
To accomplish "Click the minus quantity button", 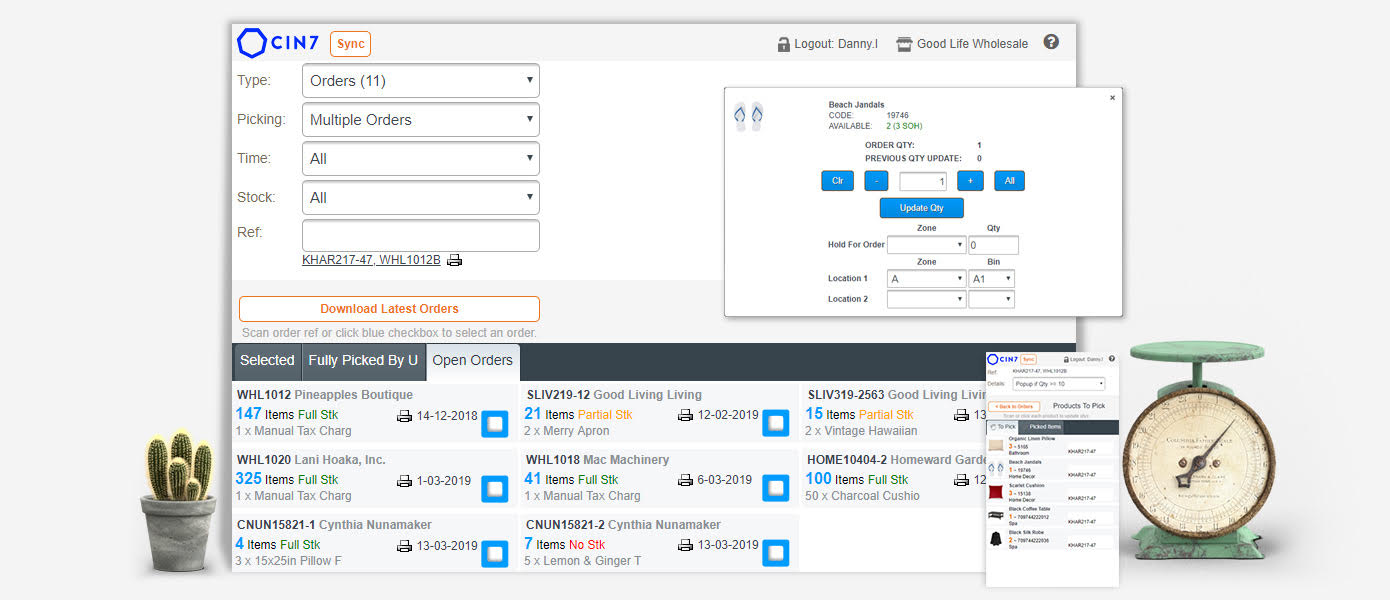I will pyautogui.click(x=876, y=181).
